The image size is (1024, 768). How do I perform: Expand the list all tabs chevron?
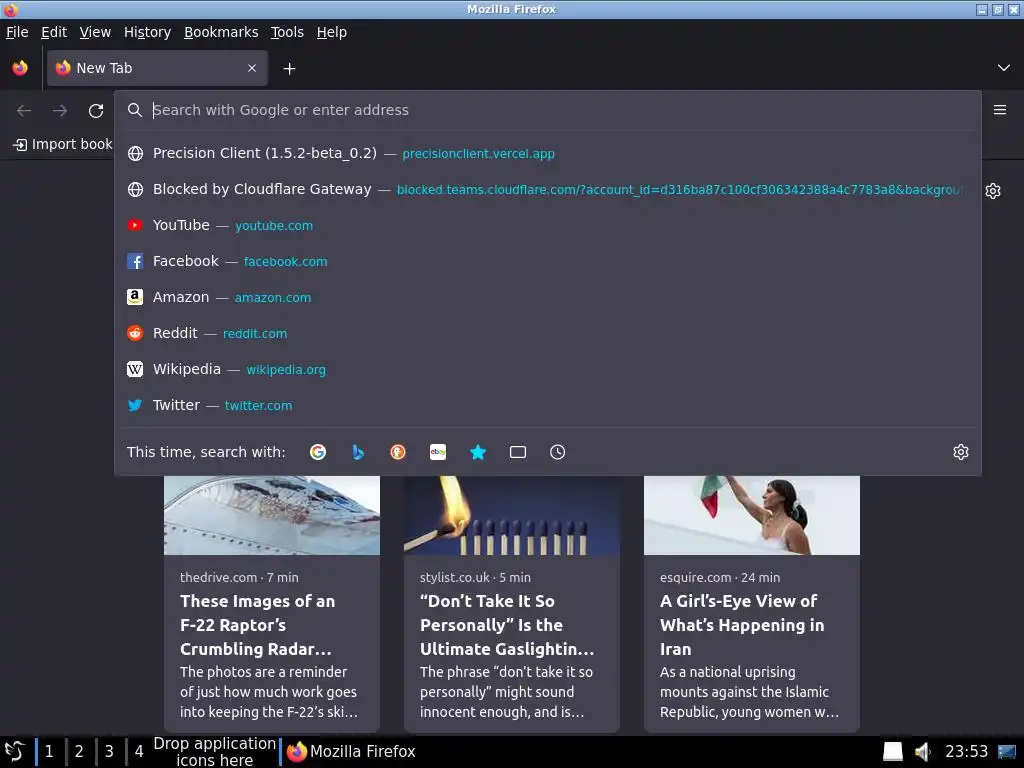click(1004, 68)
